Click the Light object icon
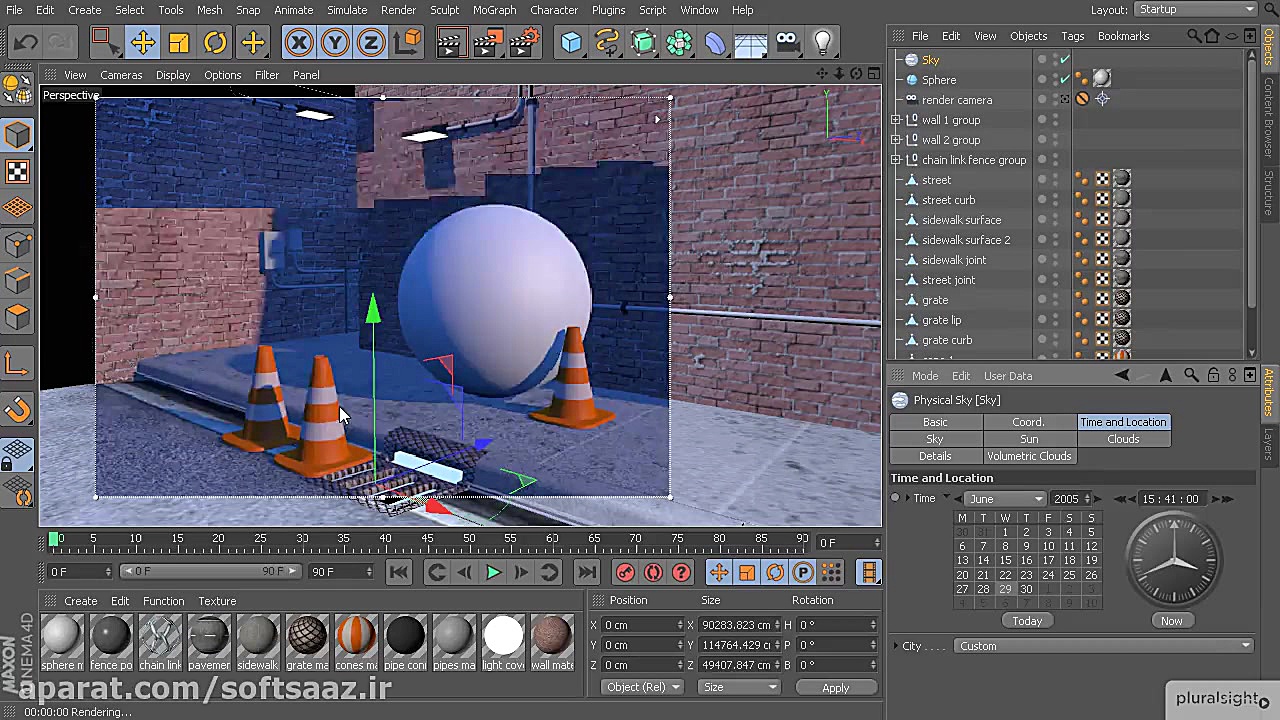 pyautogui.click(x=822, y=42)
